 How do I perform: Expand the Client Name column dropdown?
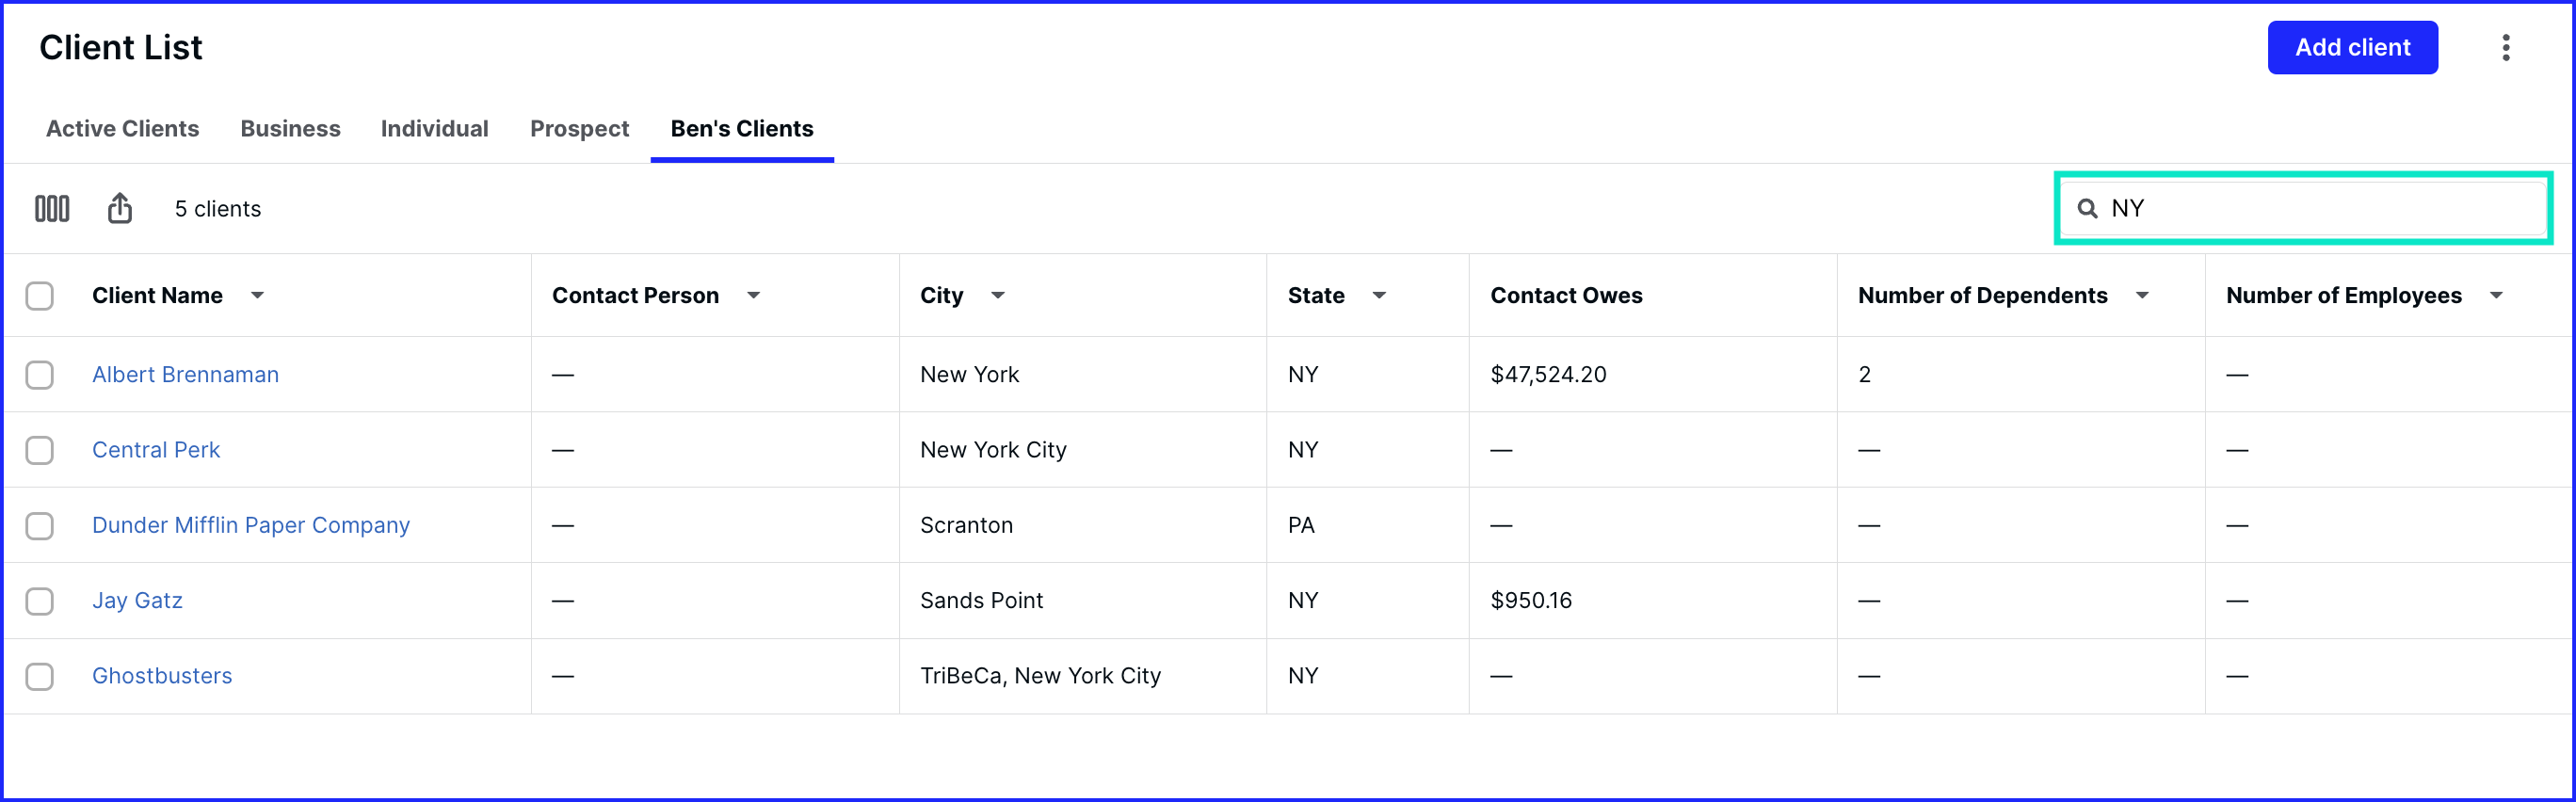click(257, 296)
